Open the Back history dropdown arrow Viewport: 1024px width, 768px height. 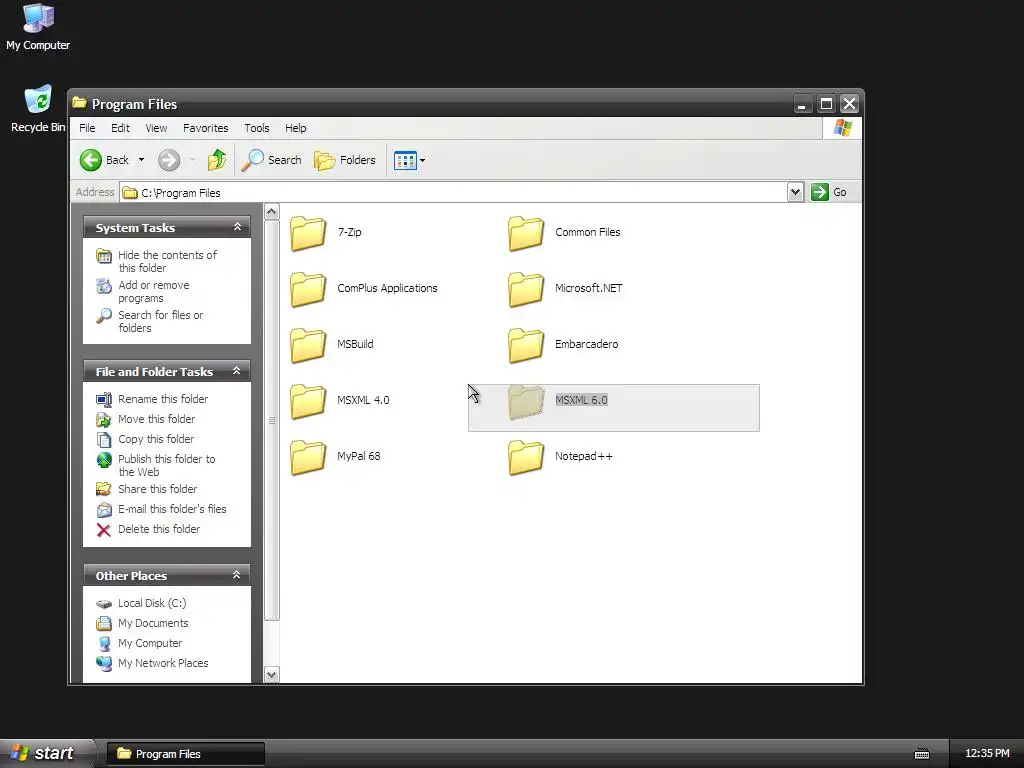[141, 160]
